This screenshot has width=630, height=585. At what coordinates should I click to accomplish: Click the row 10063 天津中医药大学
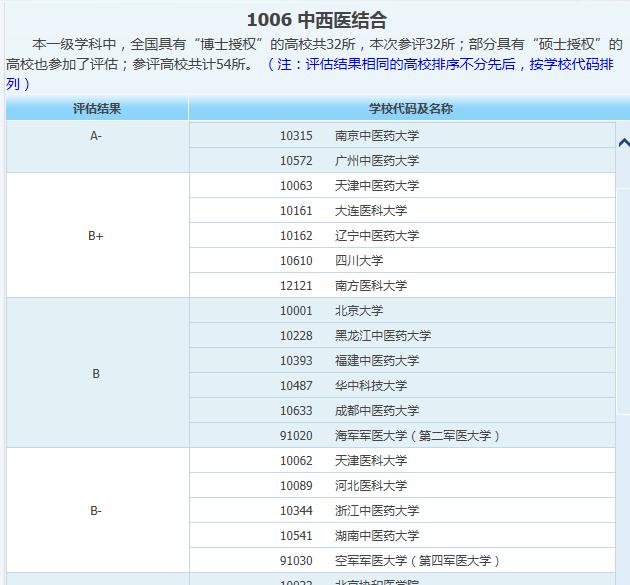[x=402, y=185]
